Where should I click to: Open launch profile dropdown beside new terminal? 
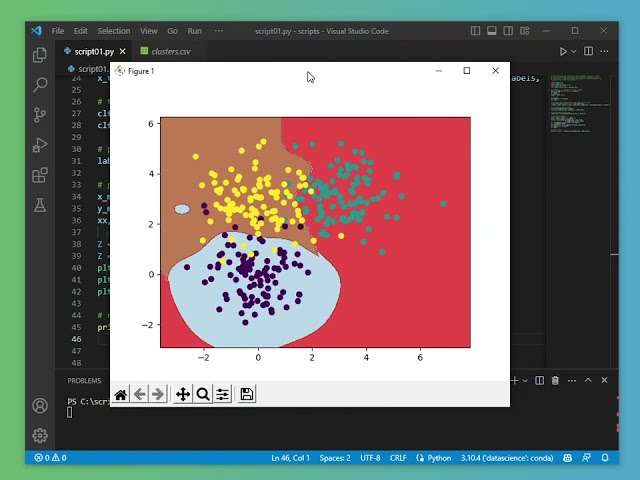tap(525, 380)
